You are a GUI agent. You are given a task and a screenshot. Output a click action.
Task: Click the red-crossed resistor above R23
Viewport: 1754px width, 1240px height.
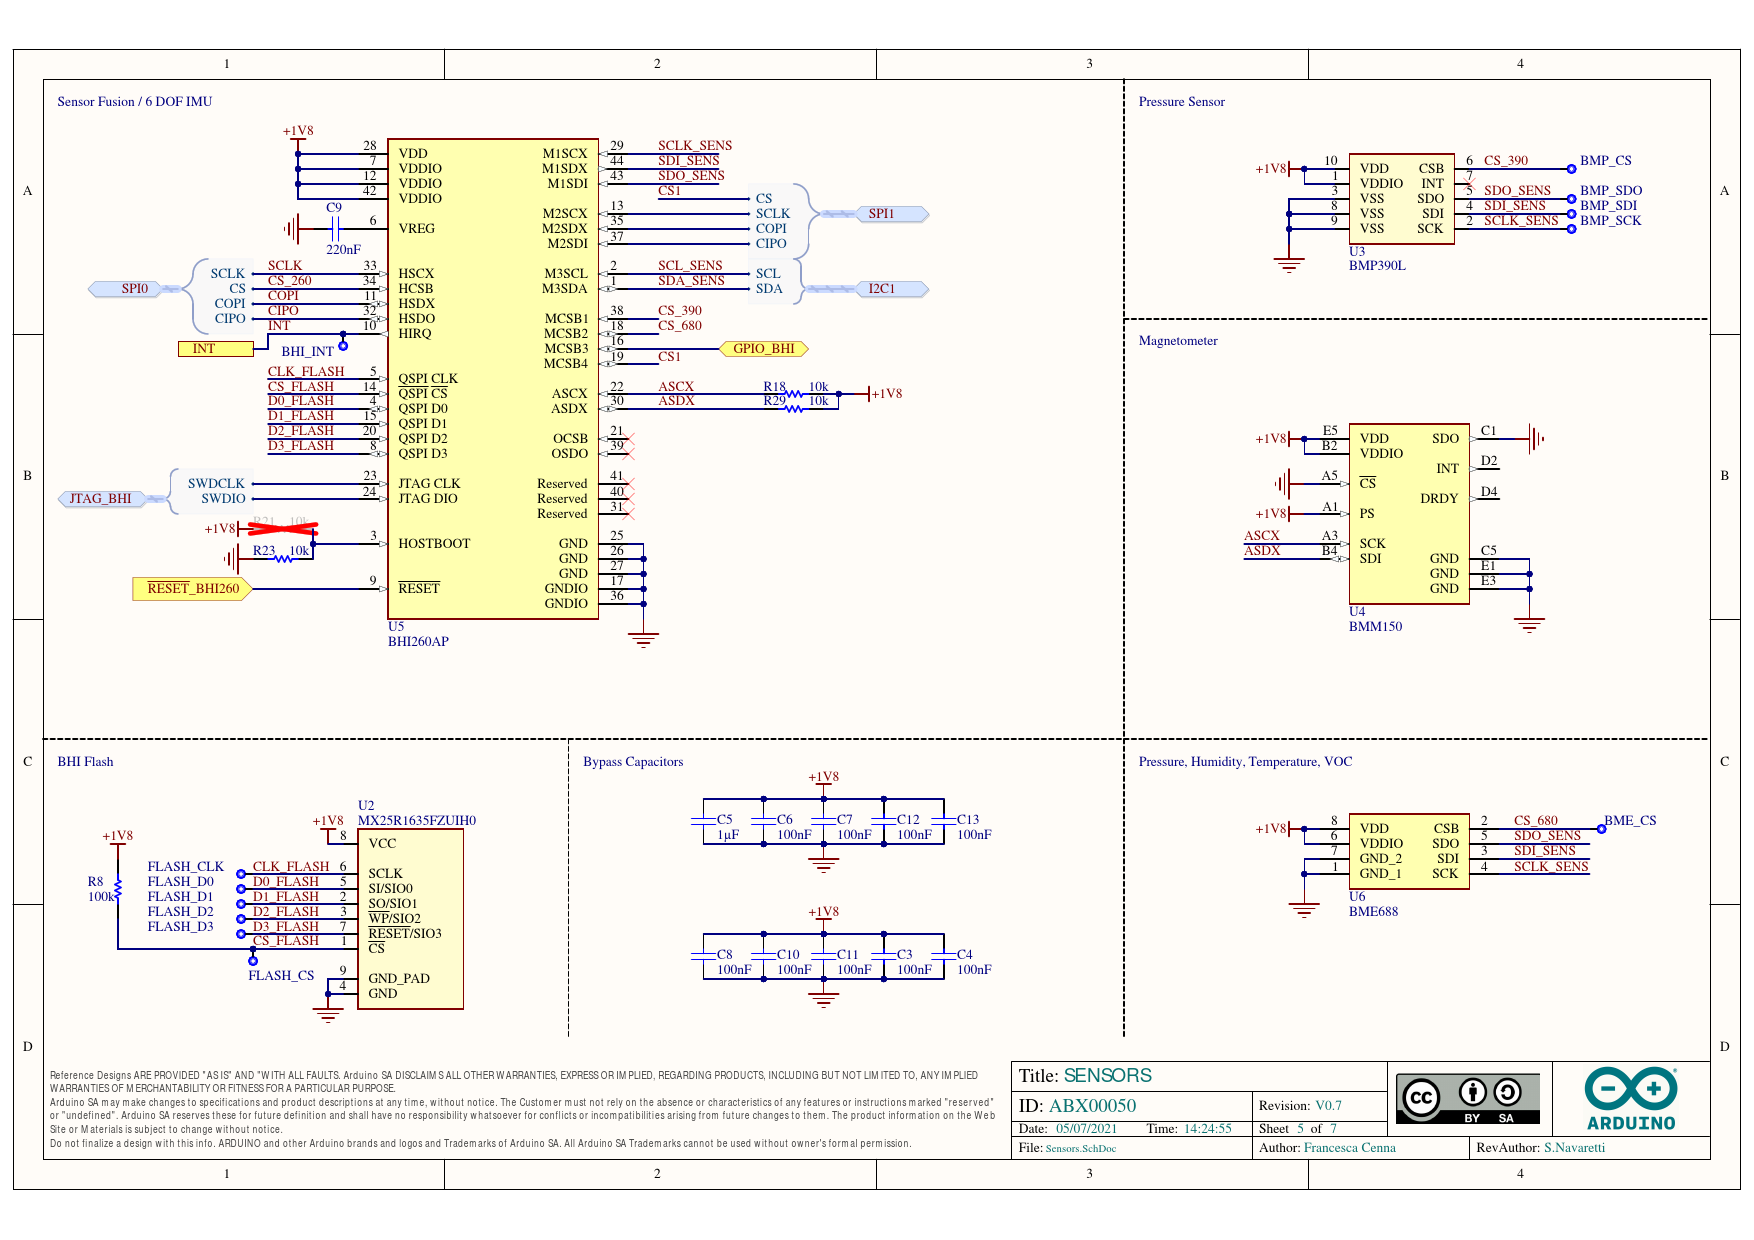click(x=285, y=528)
